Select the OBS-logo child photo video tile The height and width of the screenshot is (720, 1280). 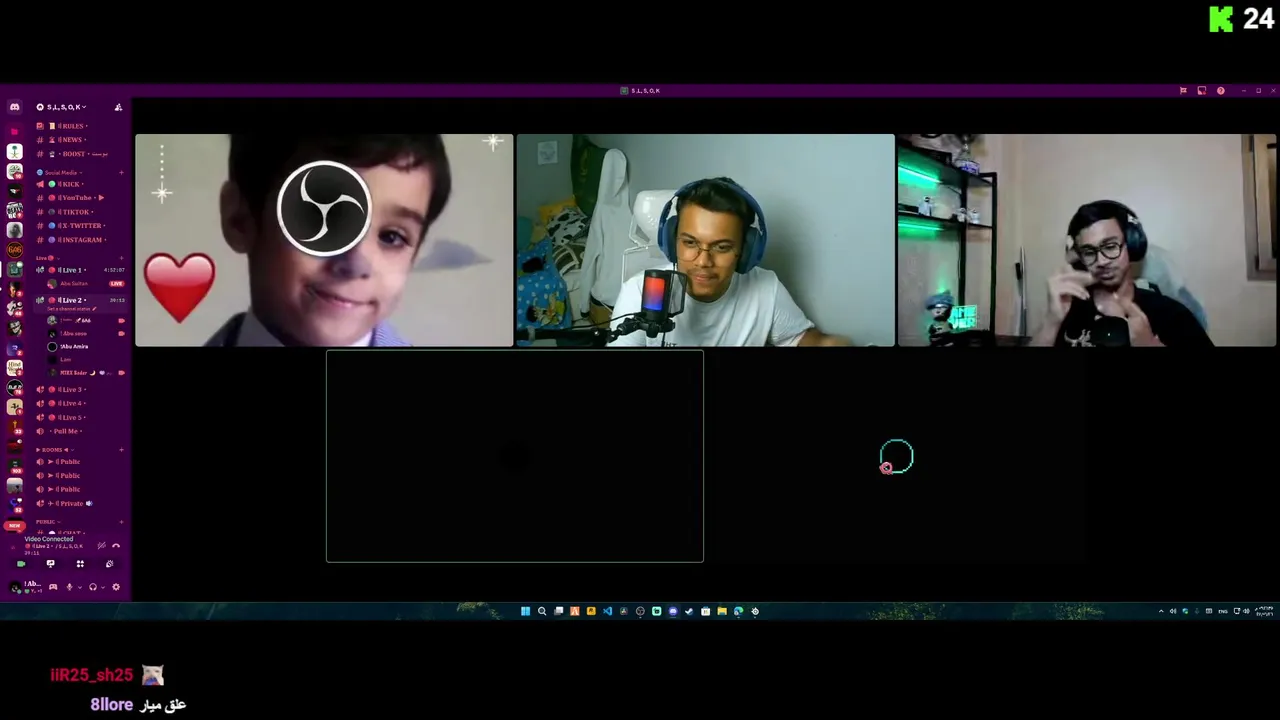[x=324, y=240]
